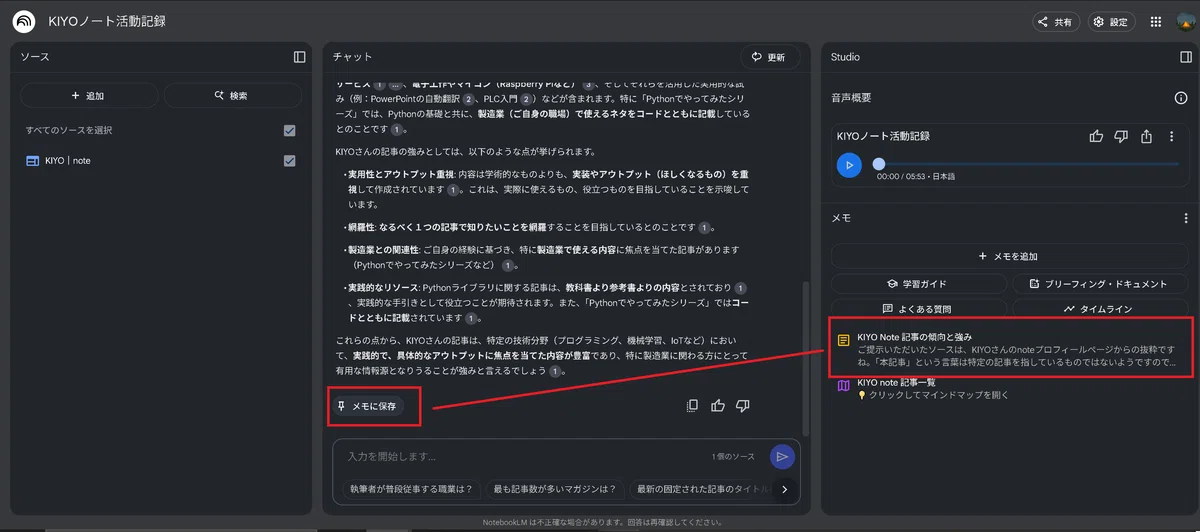1200x532 pixels.
Task: Click 検索 to discover sources
Action: (233, 96)
